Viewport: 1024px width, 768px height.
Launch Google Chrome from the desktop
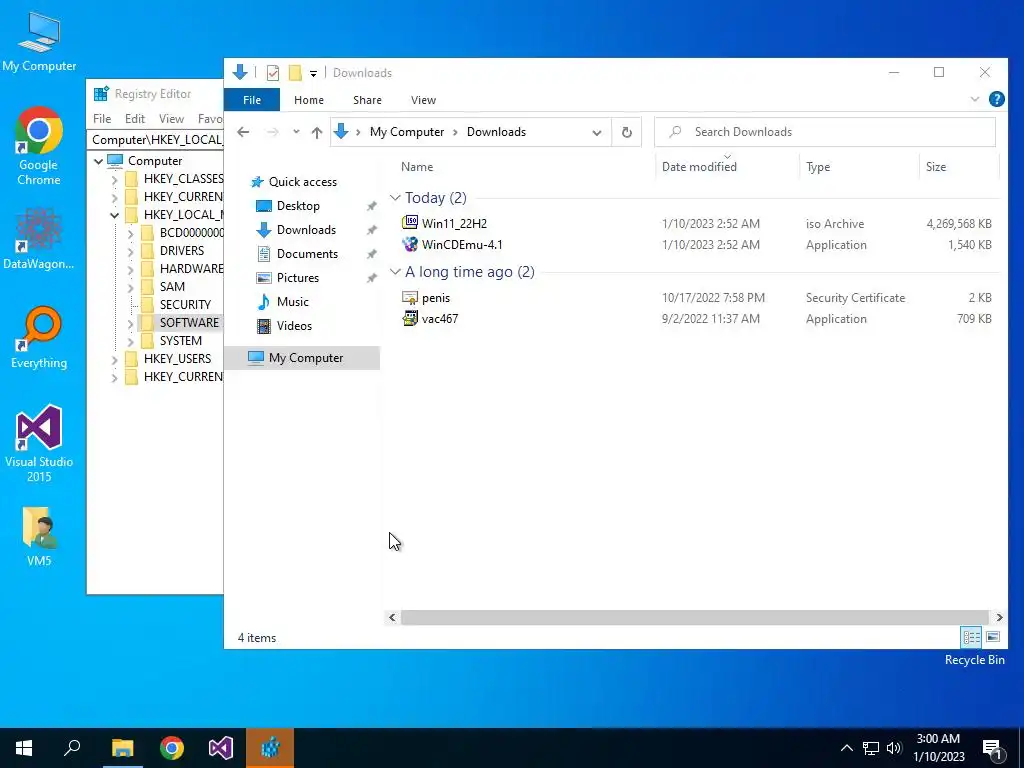click(39, 146)
